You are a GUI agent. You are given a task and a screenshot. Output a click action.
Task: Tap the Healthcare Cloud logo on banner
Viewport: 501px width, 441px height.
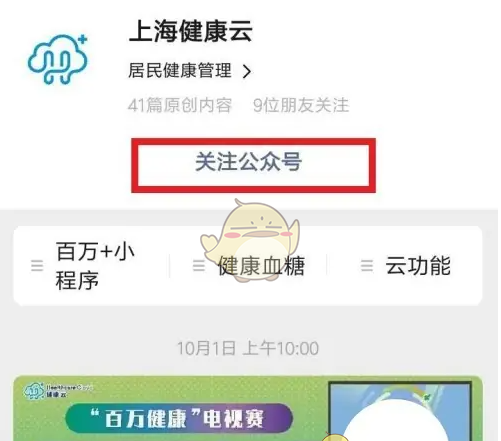pyautogui.click(x=57, y=391)
